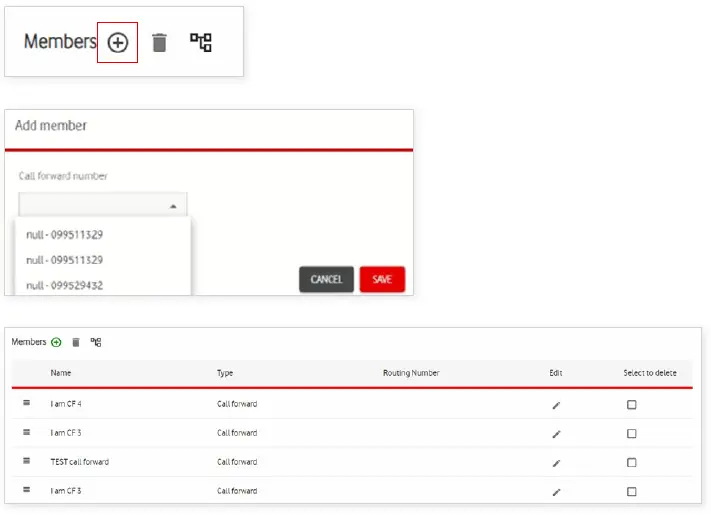This screenshot has width=711, height=519.
Task: Tick delete checkbox for I am CF 4
Action: pos(632,404)
